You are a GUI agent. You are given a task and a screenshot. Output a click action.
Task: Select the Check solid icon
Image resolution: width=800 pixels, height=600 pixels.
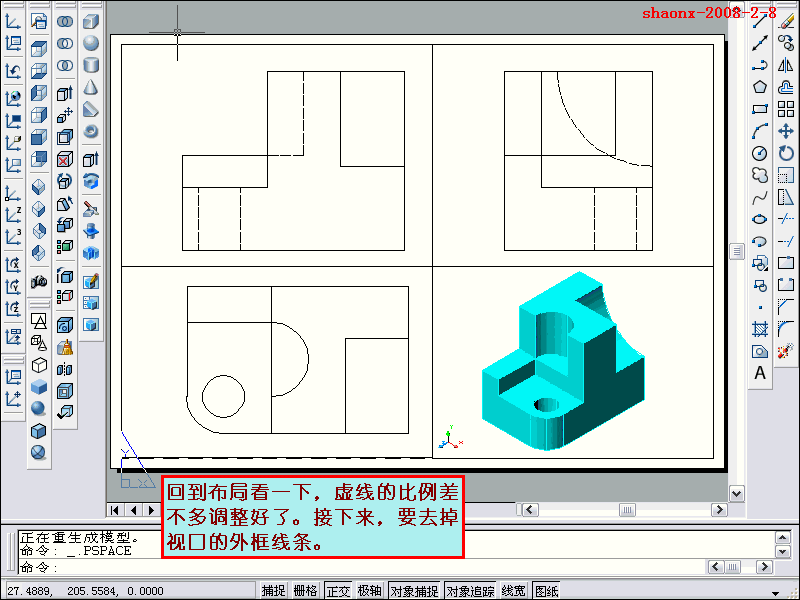65,412
